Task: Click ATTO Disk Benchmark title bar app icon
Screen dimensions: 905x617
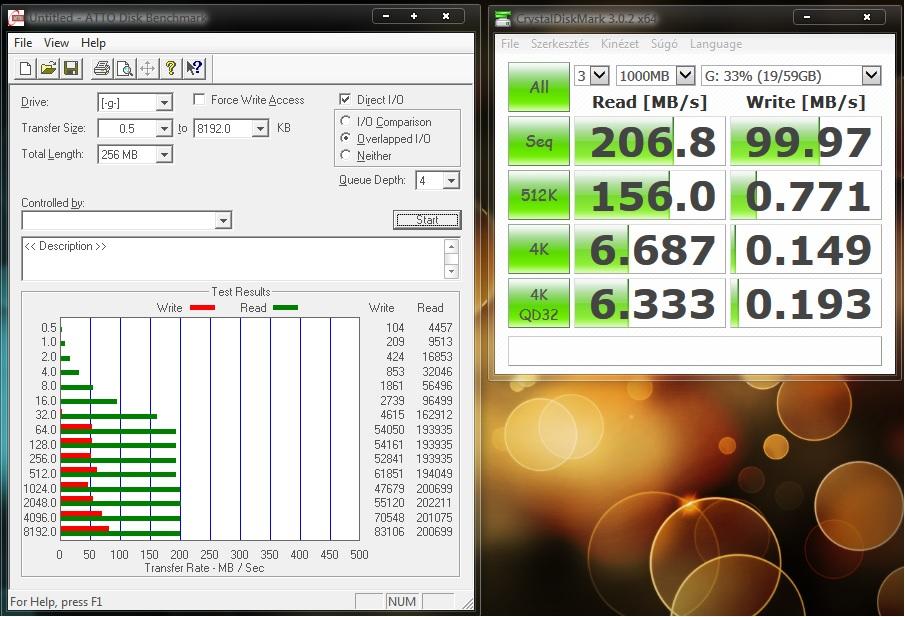Action: coord(17,18)
